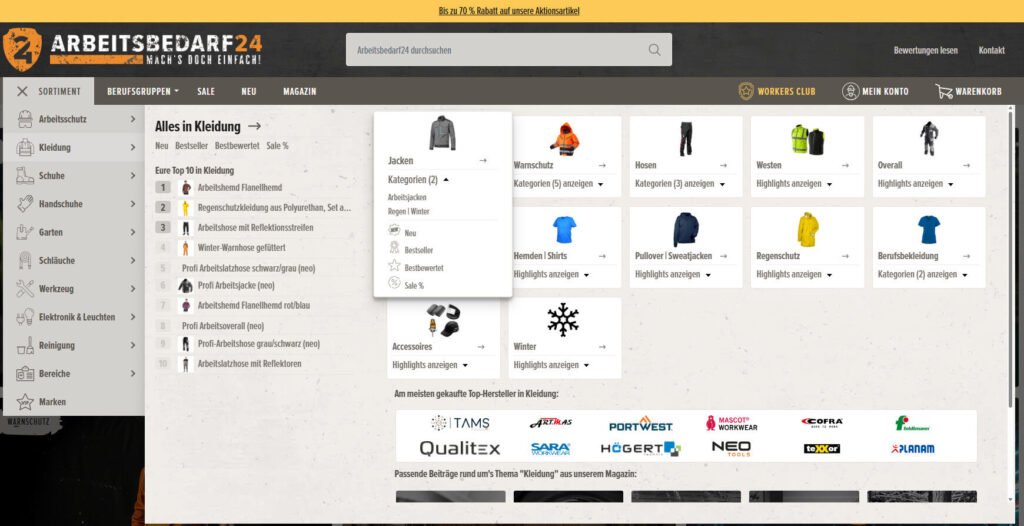Show Highlights anzeigen under Westen

(x=796, y=184)
